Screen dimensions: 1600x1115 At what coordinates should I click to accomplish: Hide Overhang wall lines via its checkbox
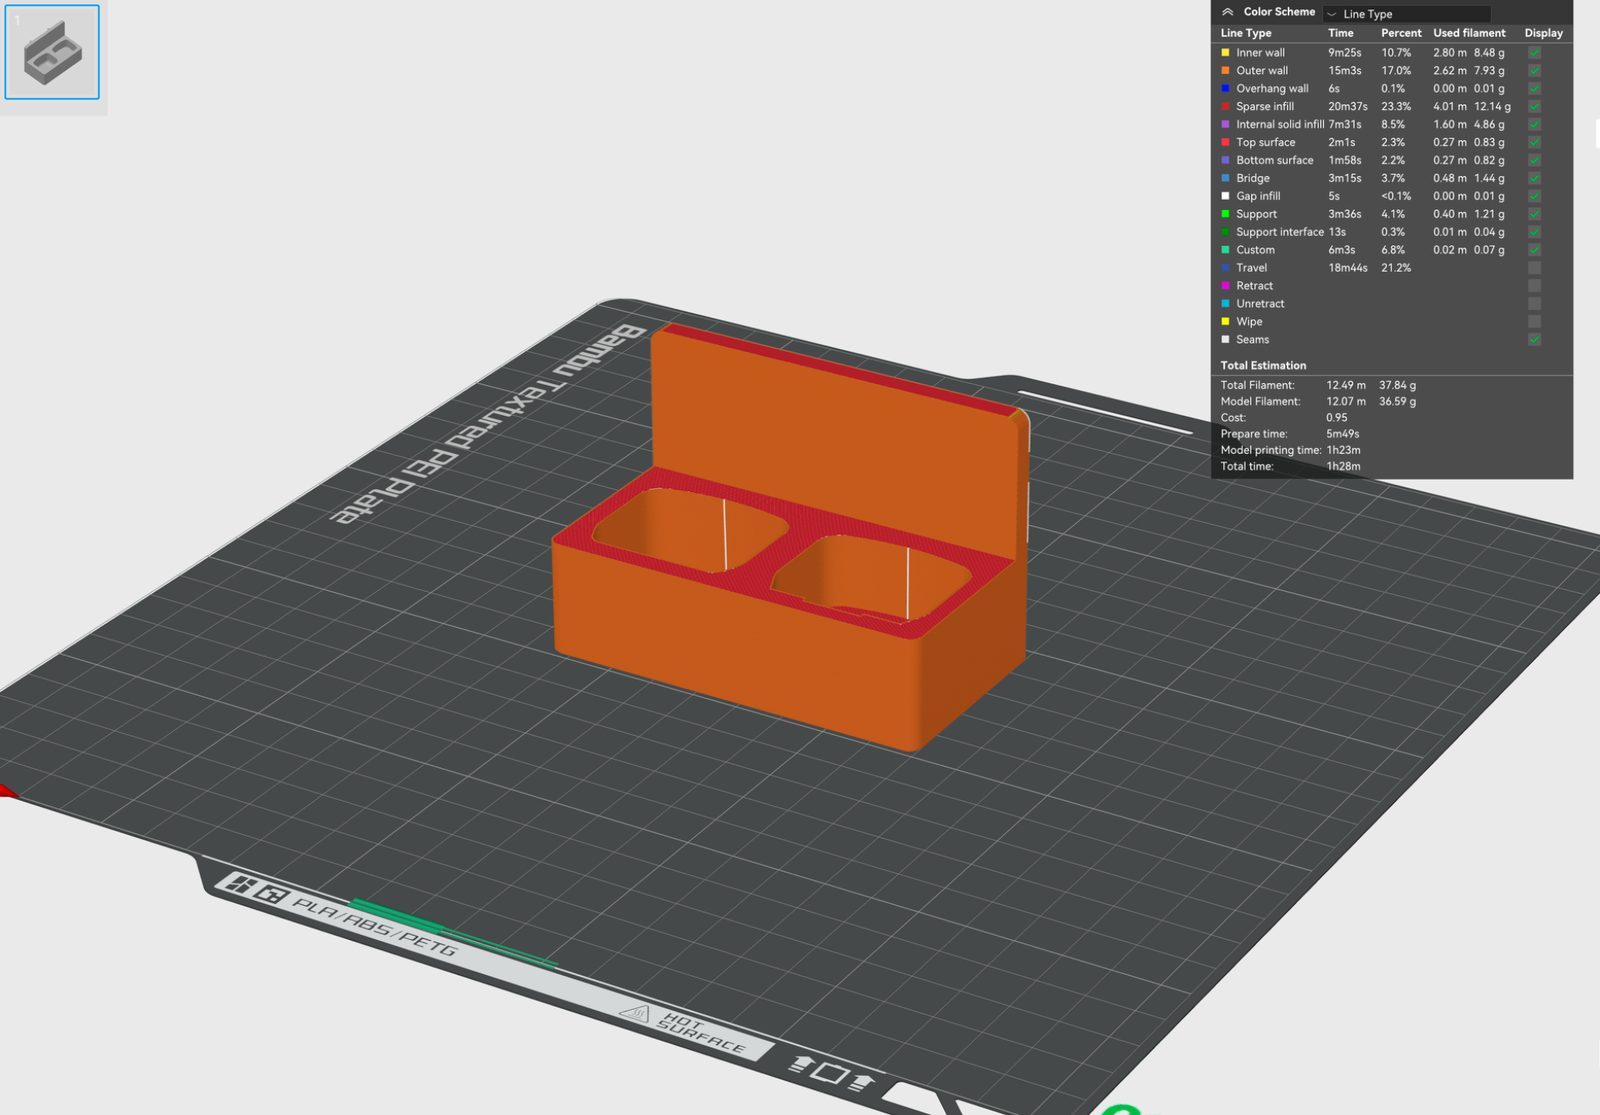click(1534, 89)
